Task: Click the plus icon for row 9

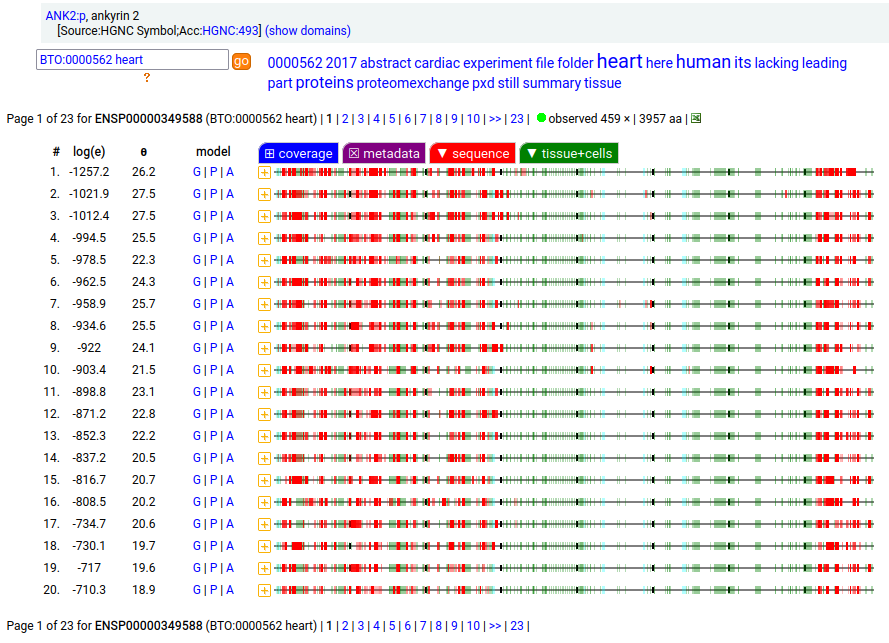Action: tap(264, 348)
